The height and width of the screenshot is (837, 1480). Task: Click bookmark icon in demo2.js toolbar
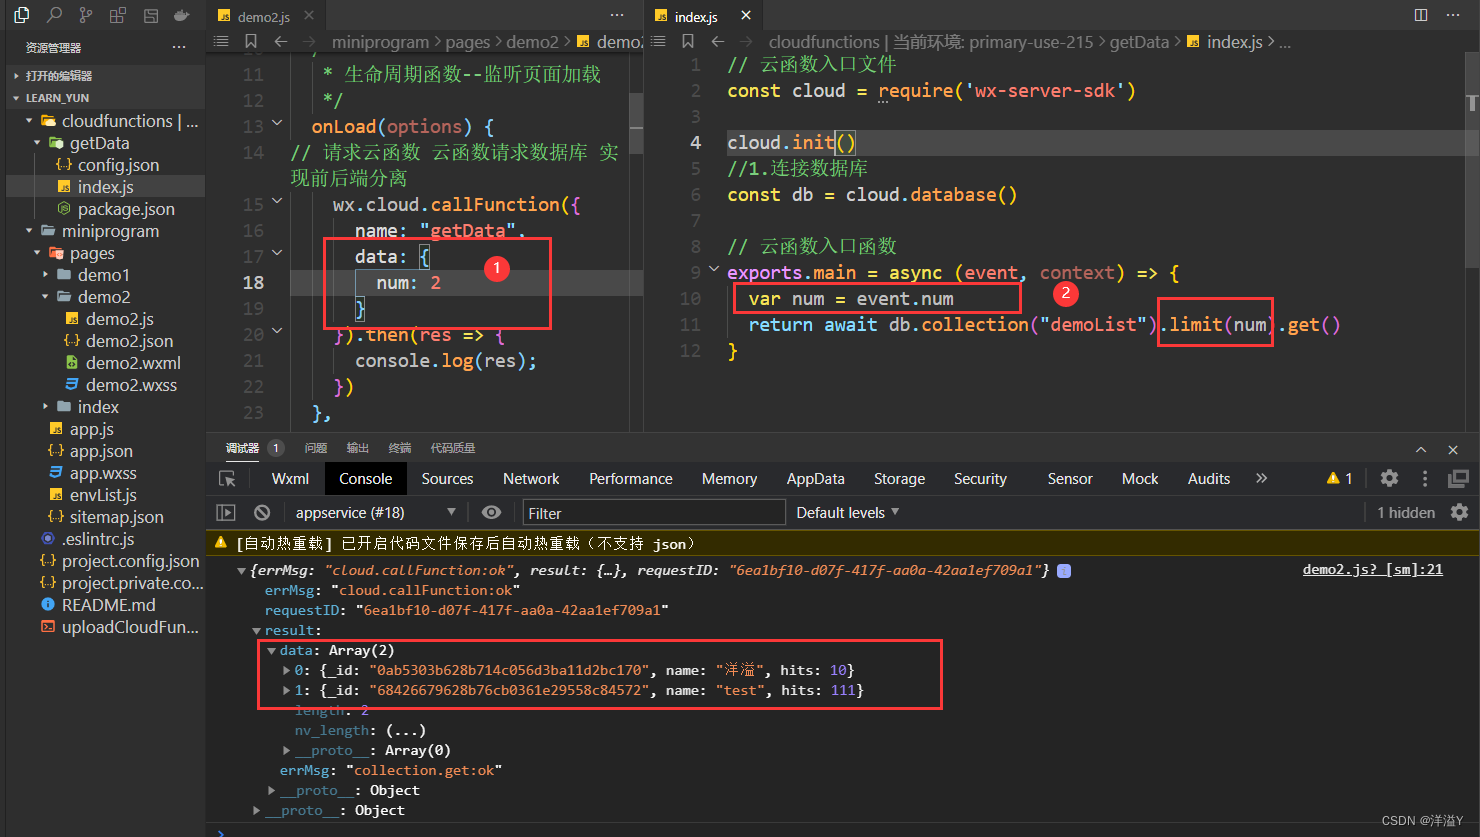tap(251, 41)
